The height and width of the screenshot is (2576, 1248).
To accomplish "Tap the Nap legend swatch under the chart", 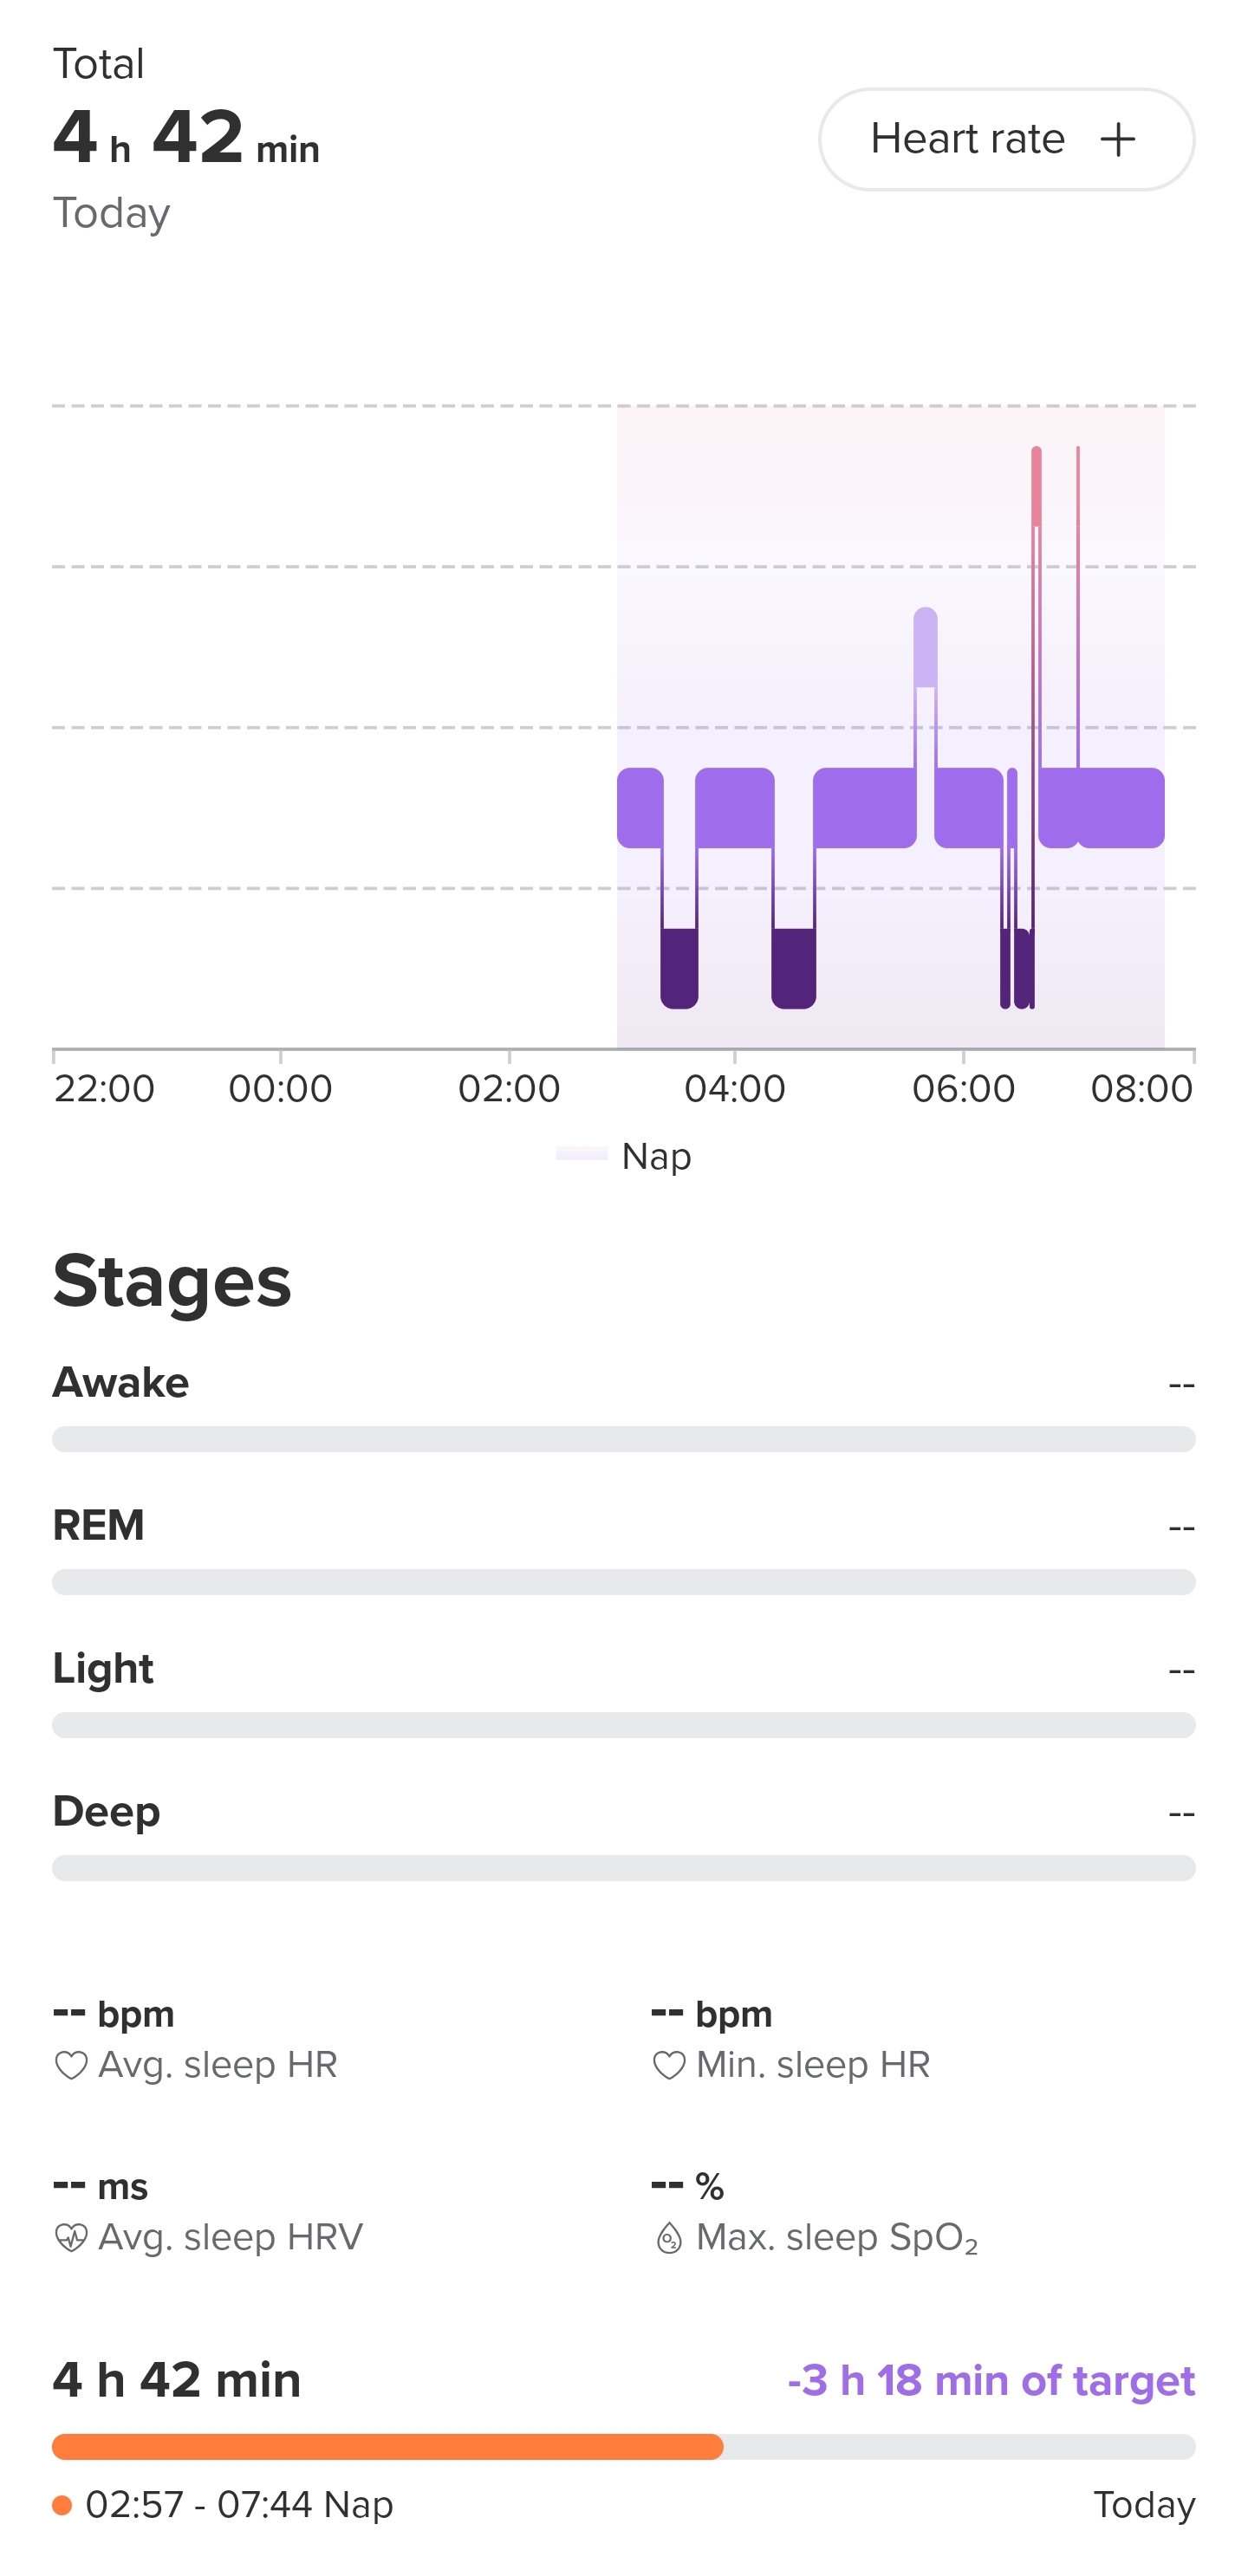I will coord(581,1154).
